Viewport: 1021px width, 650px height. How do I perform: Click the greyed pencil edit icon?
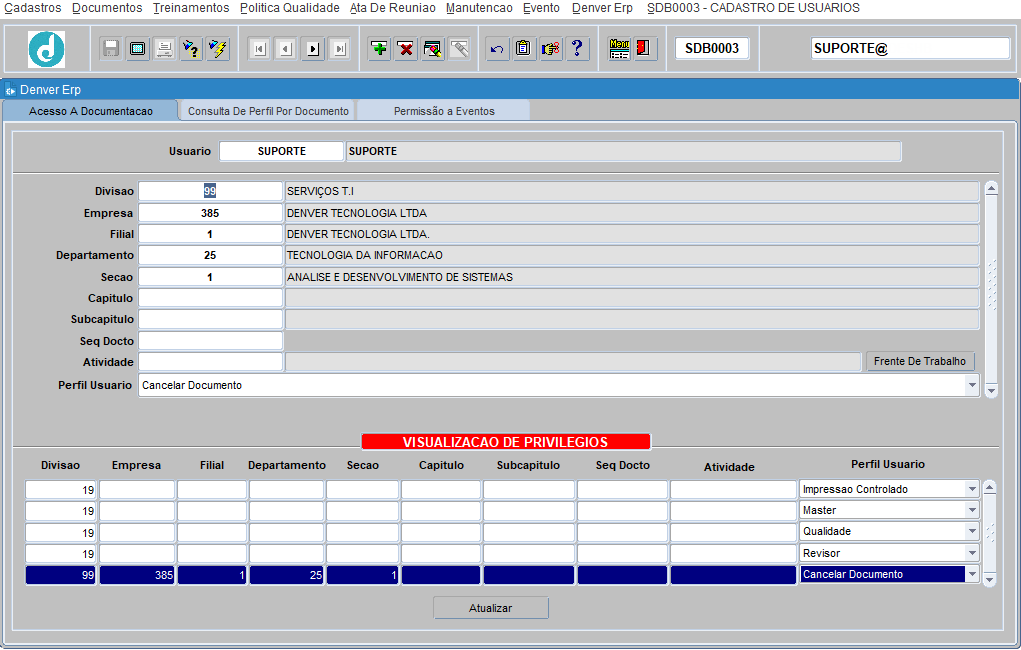pyautogui.click(x=459, y=49)
